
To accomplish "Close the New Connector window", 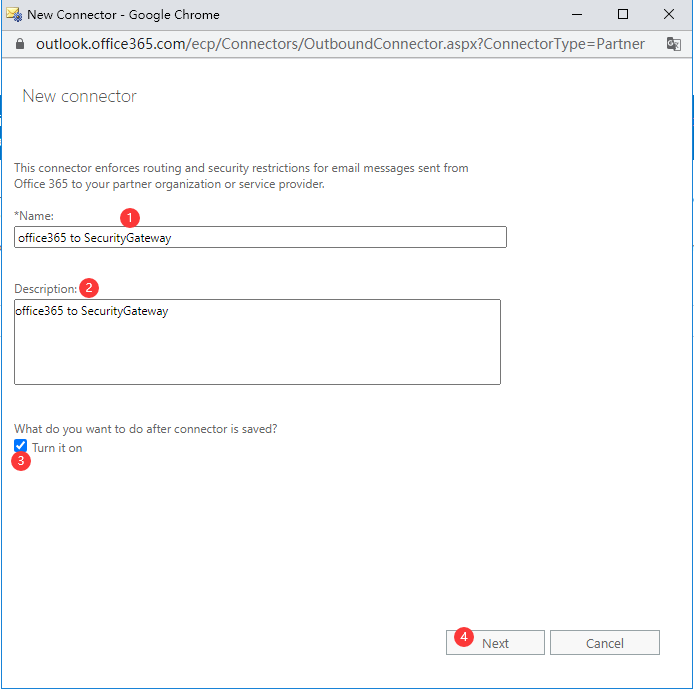I will tap(668, 15).
